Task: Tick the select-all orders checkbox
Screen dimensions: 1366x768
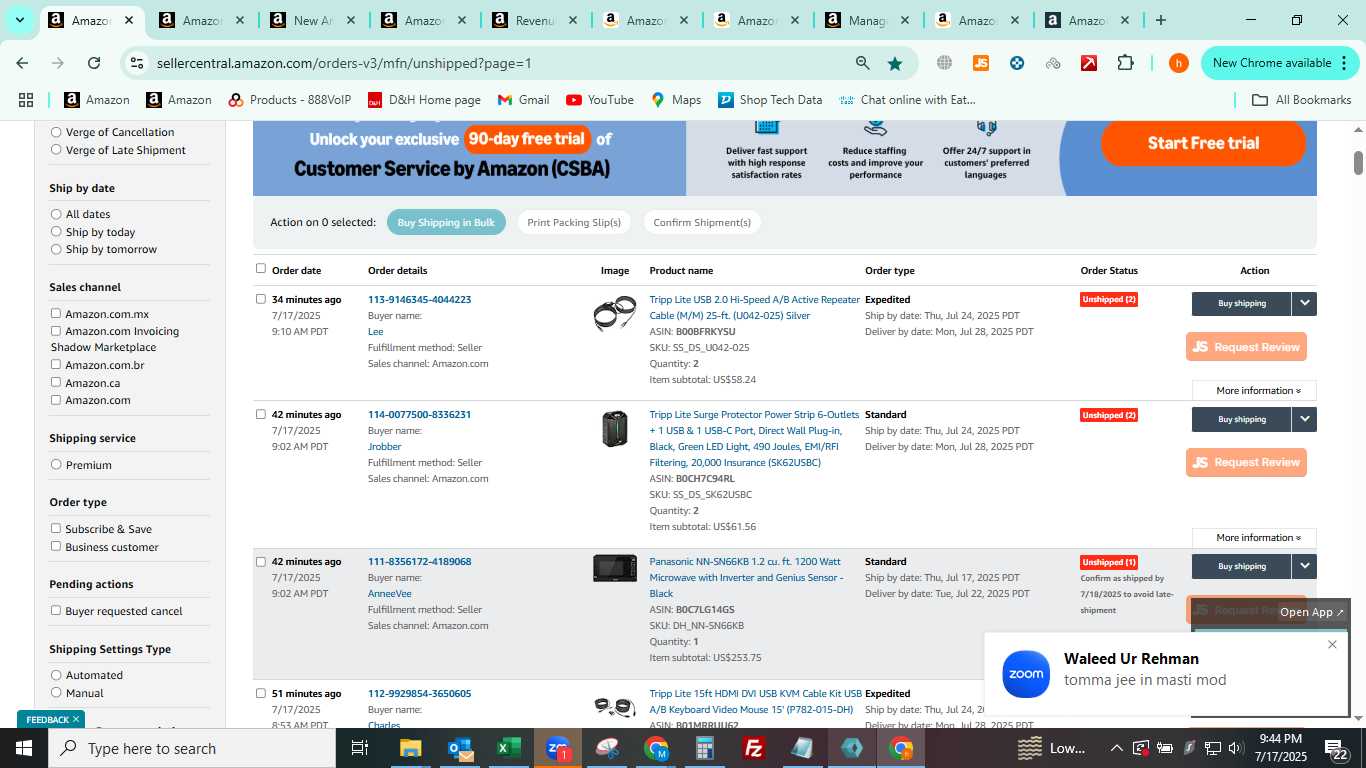Action: [261, 268]
